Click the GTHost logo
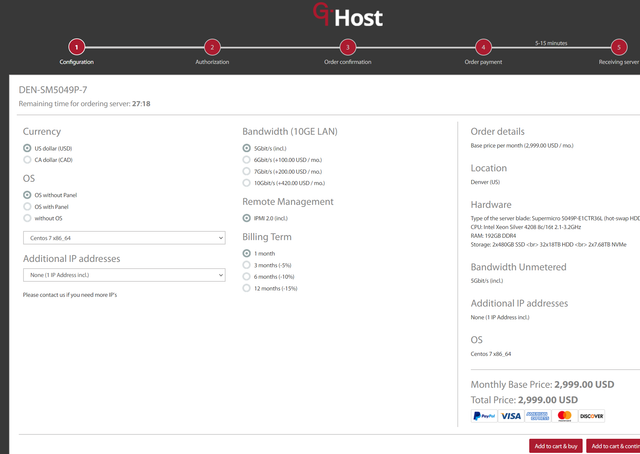This screenshot has width=640, height=454. pos(348,15)
